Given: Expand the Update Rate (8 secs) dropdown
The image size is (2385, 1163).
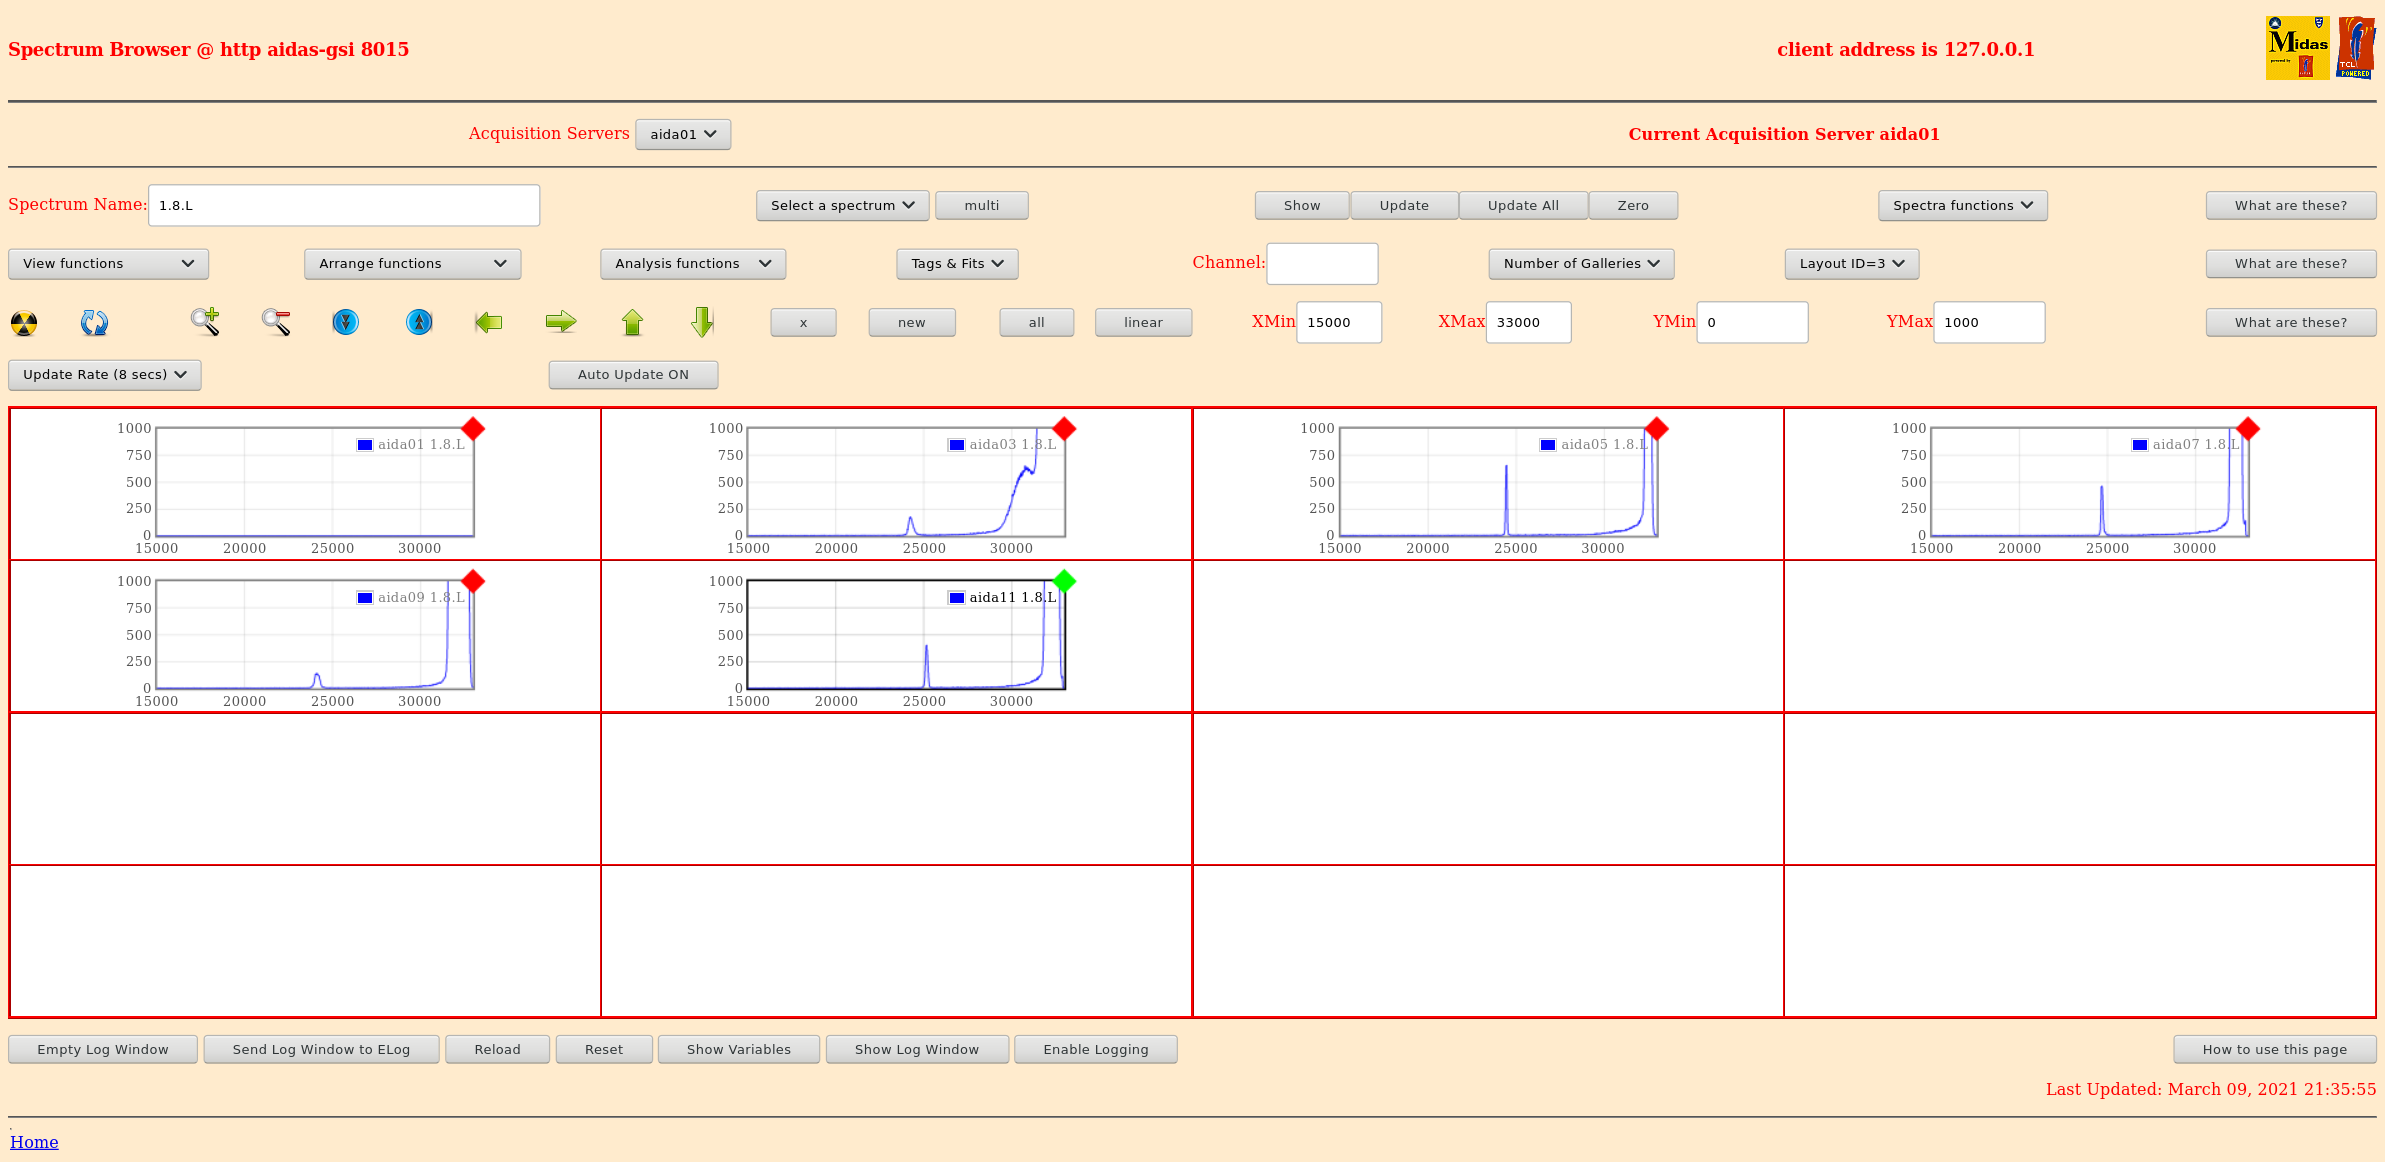Looking at the screenshot, I should 105,375.
